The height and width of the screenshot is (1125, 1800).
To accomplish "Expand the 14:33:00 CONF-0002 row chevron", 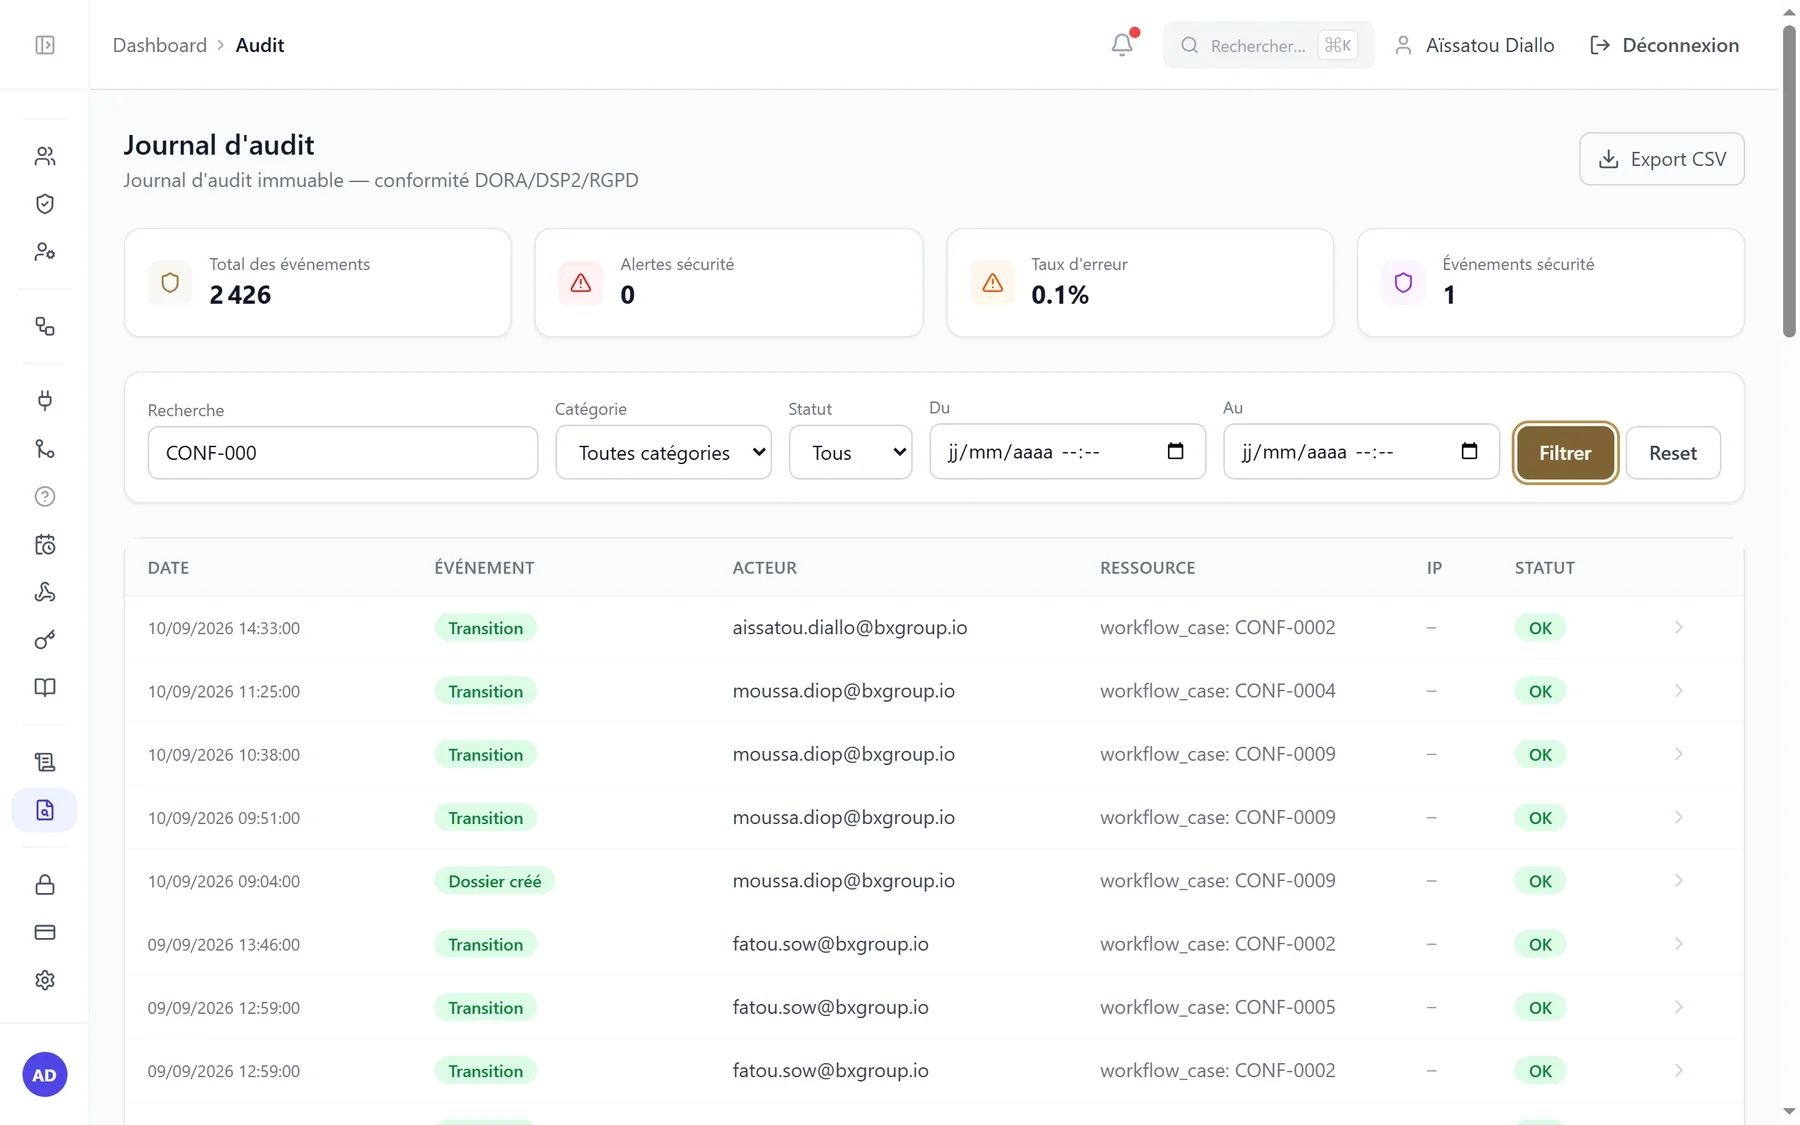I will [x=1679, y=627].
